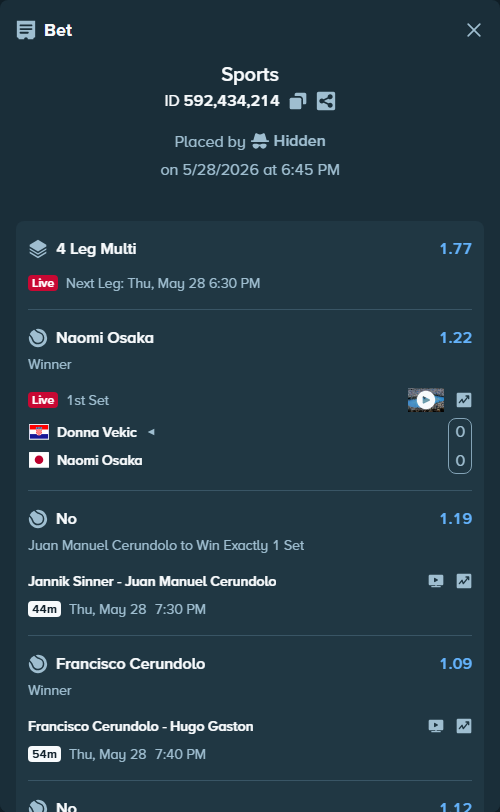The width and height of the screenshot is (500, 812).
Task: Open stats chart for Cerundolo-Gaston match
Action: 464,726
